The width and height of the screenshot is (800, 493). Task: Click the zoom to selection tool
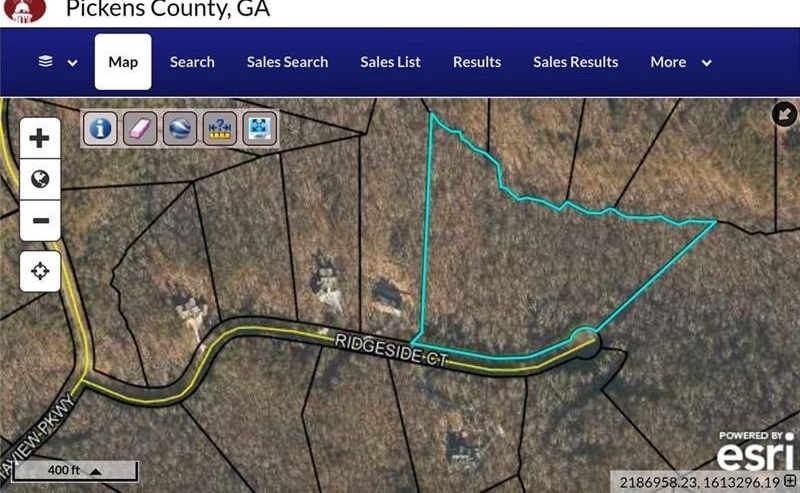coord(260,128)
